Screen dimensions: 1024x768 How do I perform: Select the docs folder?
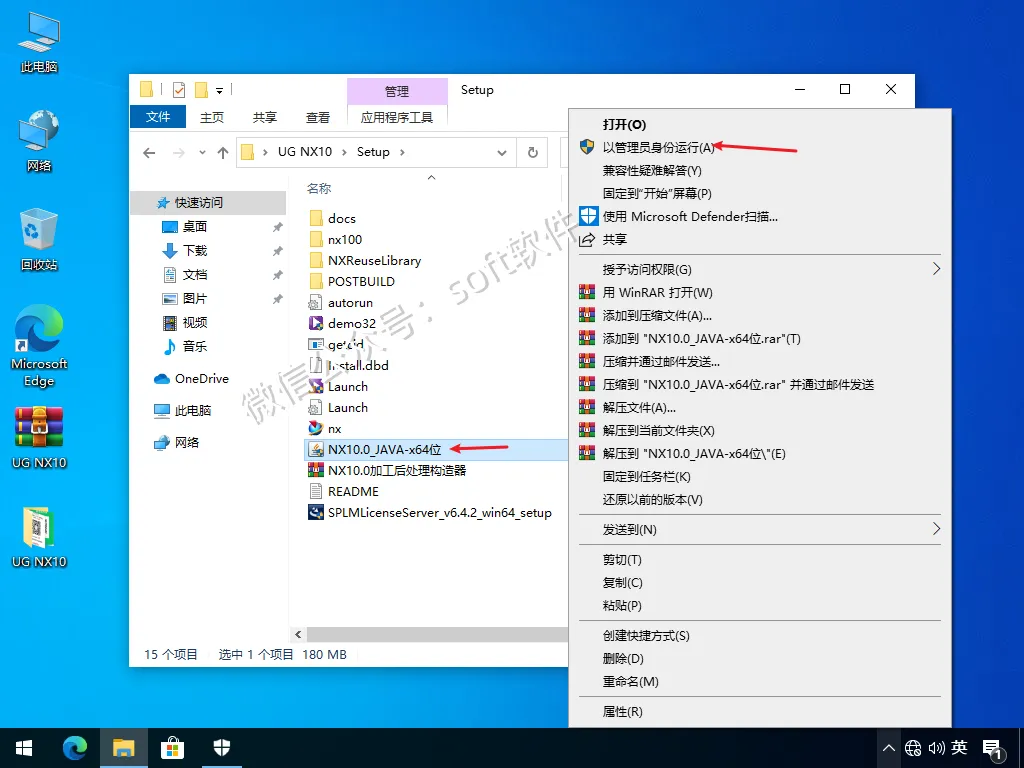point(342,218)
